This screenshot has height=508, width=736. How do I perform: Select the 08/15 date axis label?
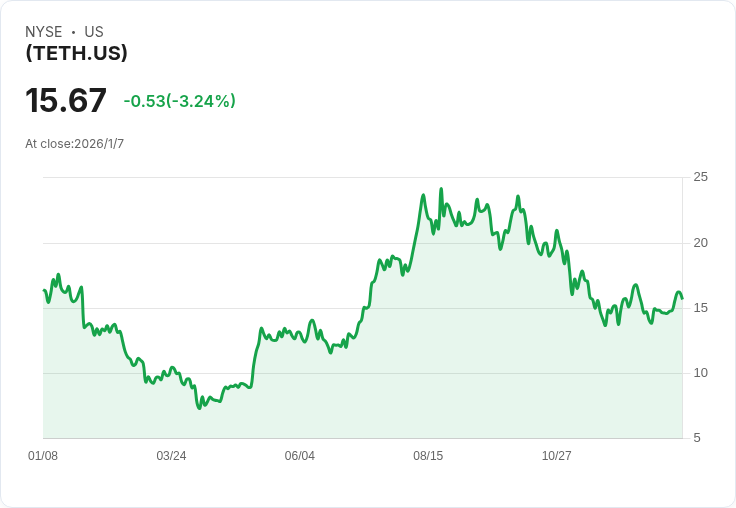(428, 455)
